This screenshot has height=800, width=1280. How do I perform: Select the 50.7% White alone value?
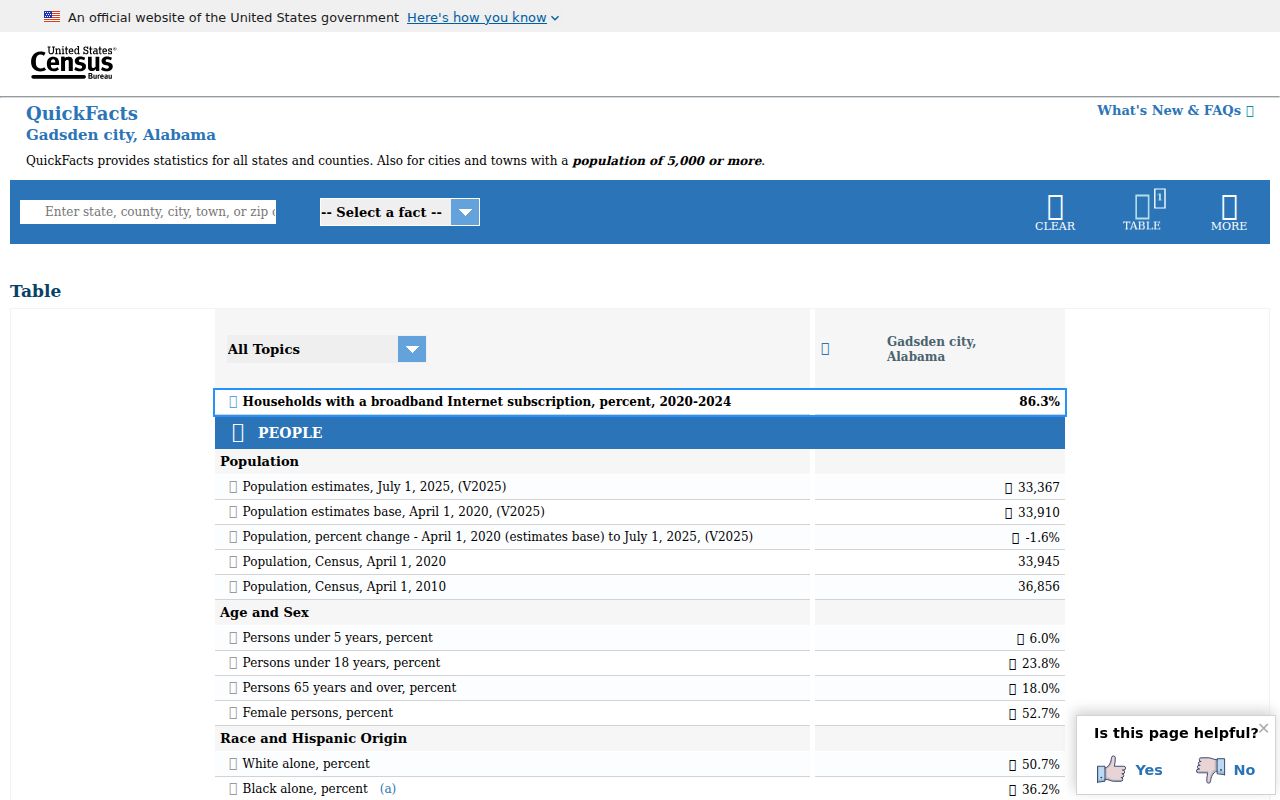pos(1041,765)
